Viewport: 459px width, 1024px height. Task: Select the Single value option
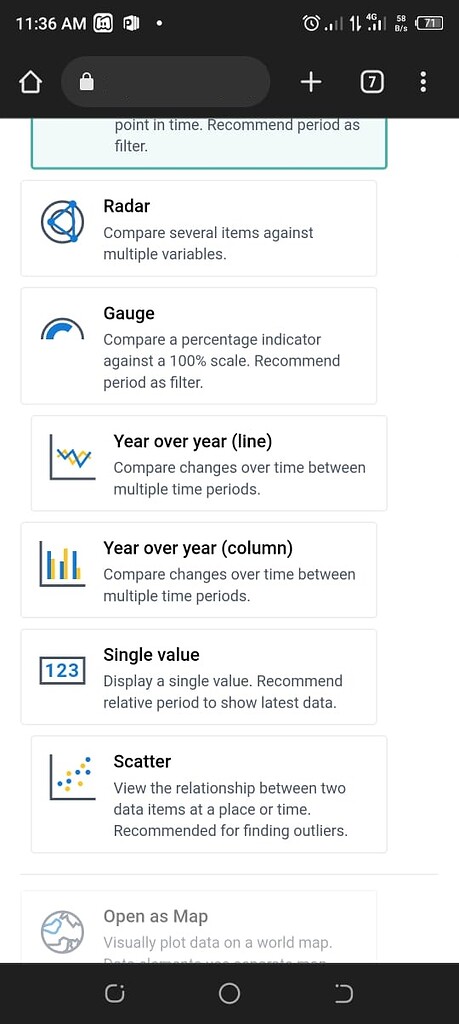(x=199, y=677)
